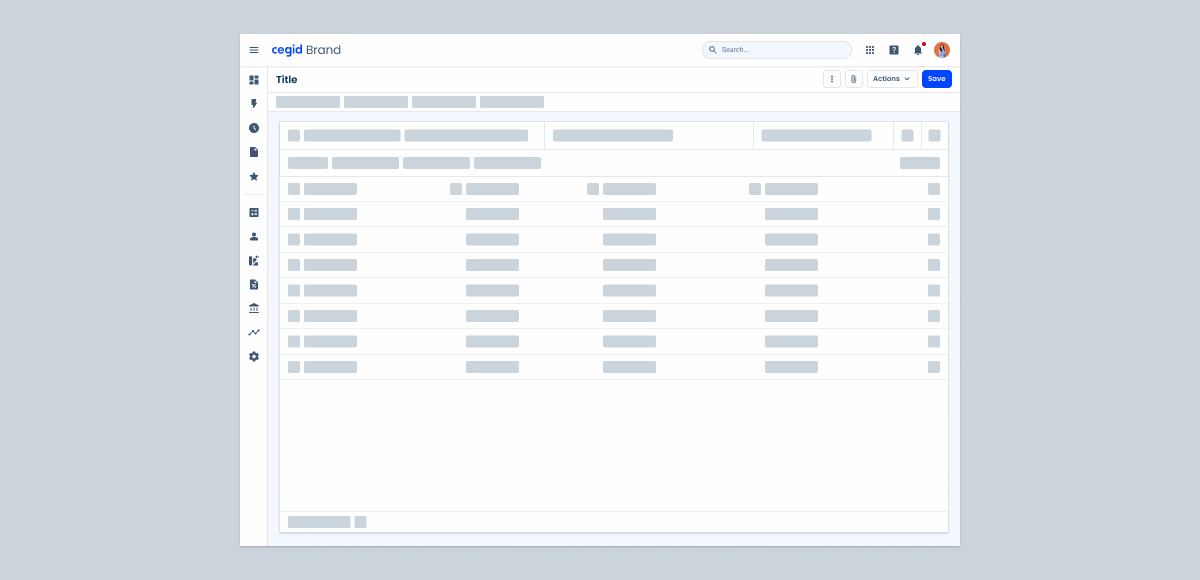Open the settings gear at sidebar bottom

pyautogui.click(x=254, y=356)
